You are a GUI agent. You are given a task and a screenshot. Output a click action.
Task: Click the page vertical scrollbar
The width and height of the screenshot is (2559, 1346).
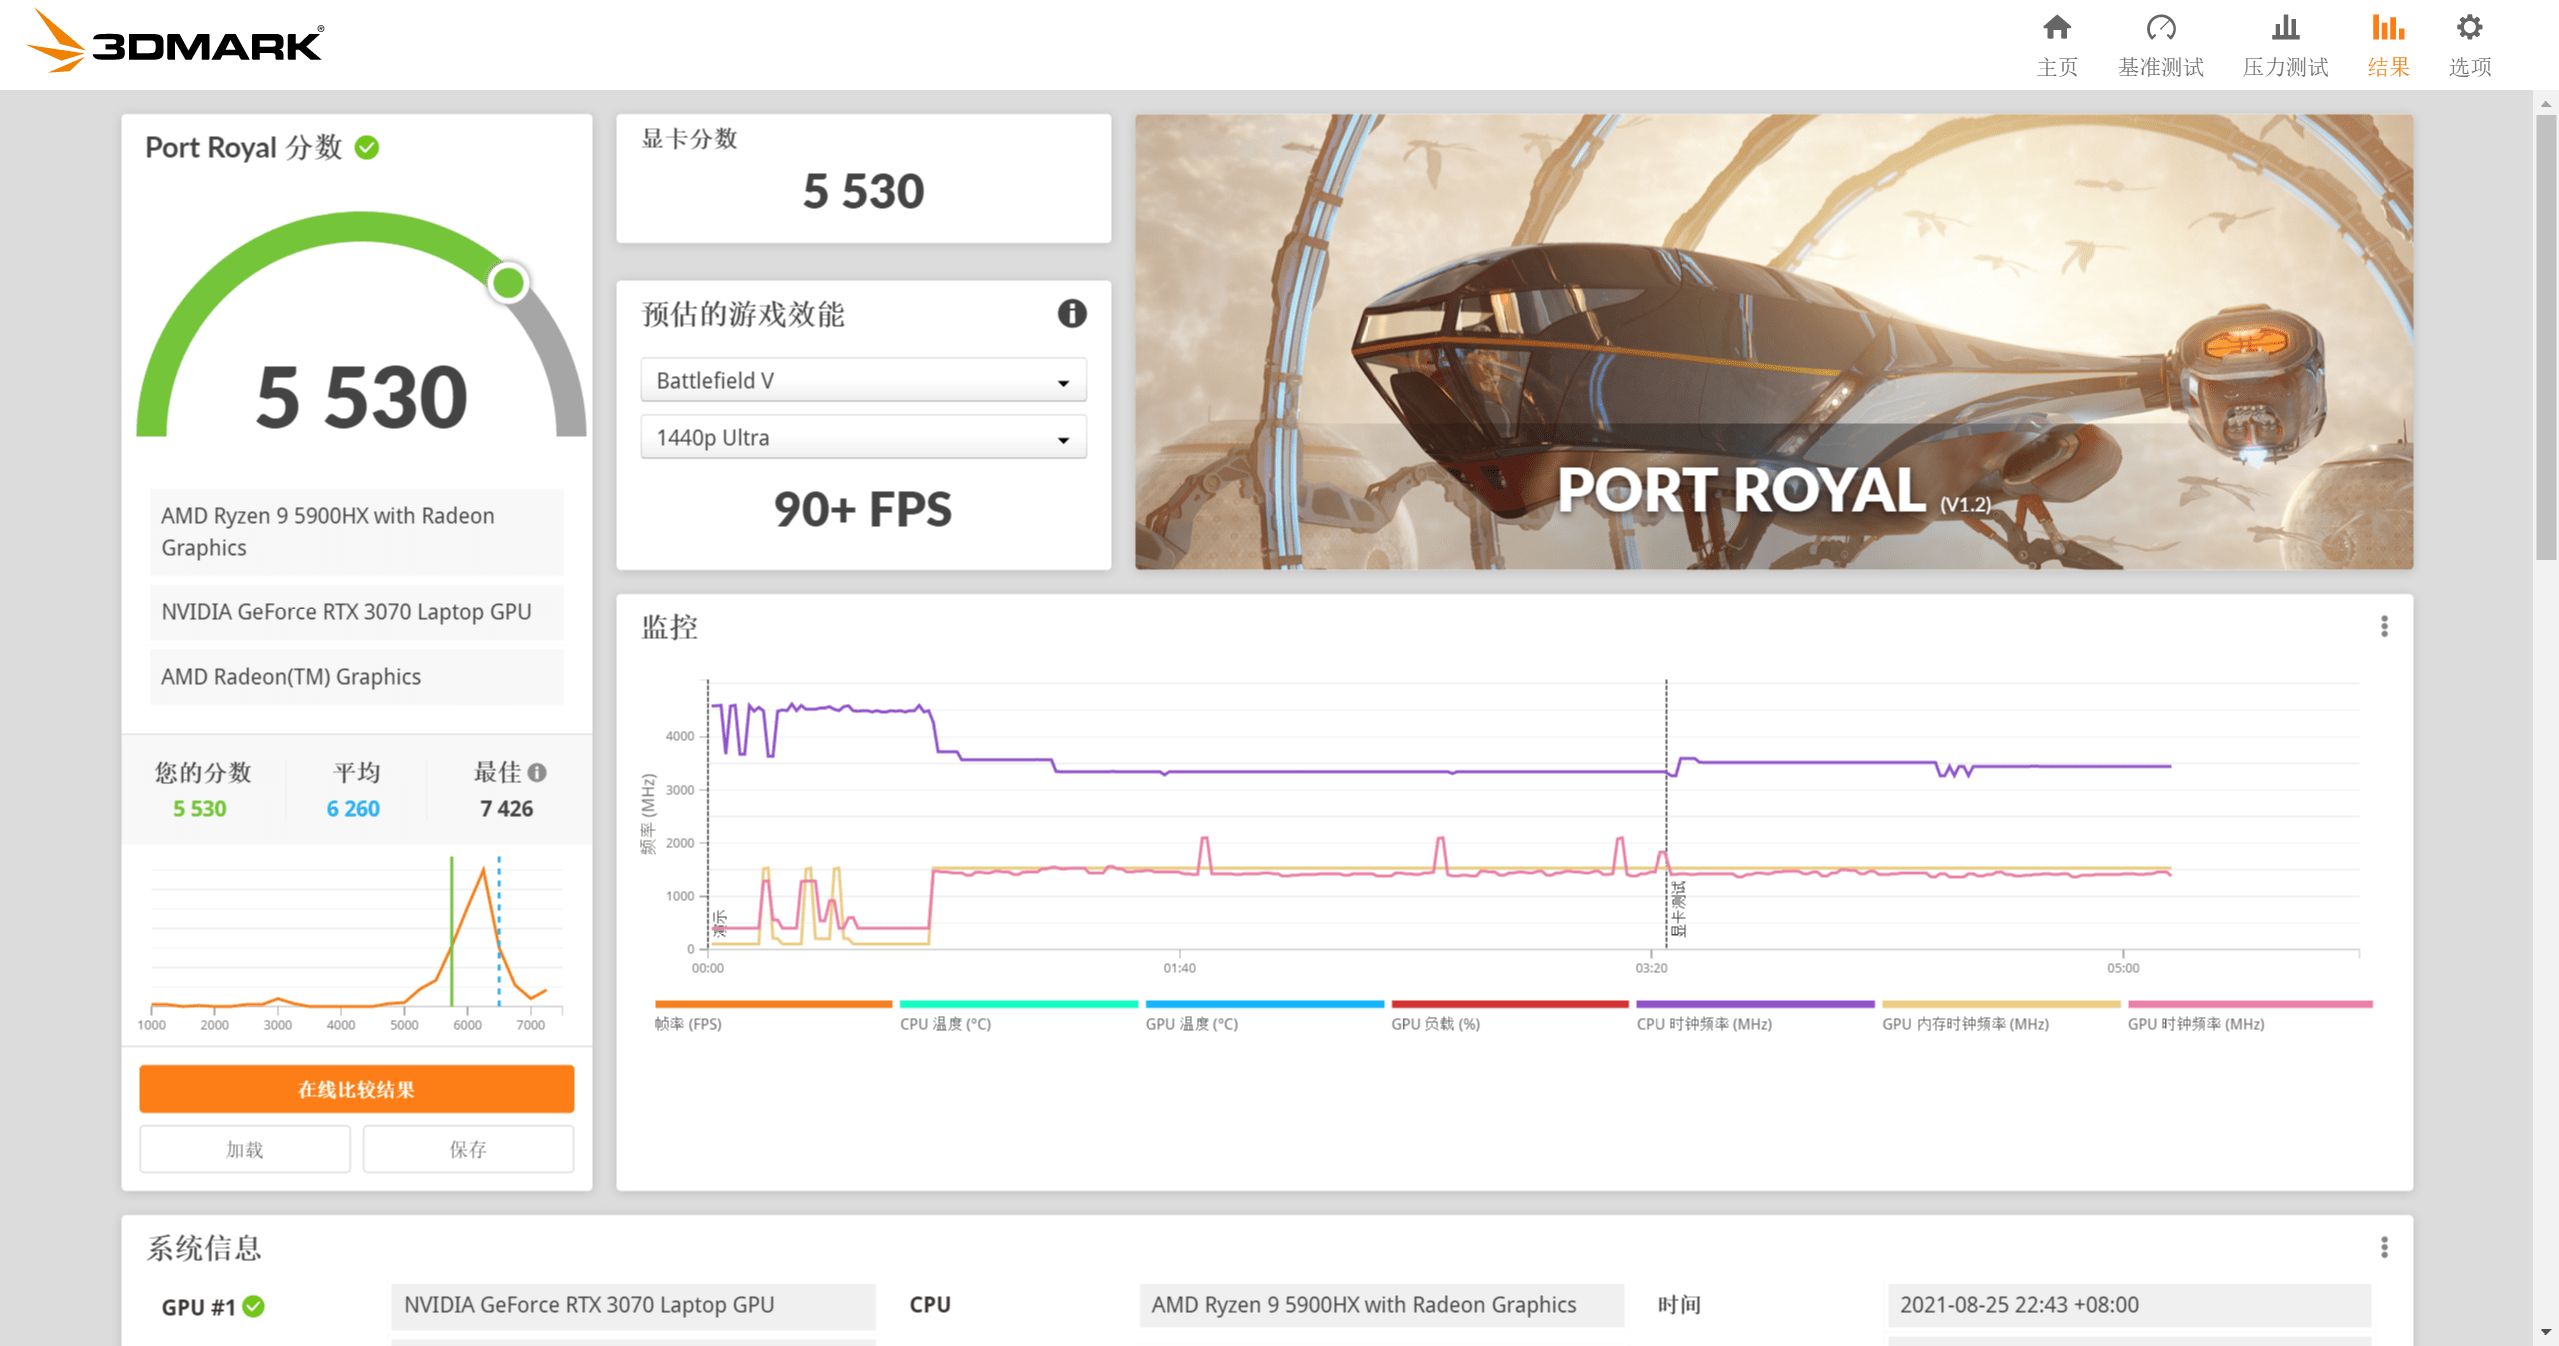pos(2546,340)
